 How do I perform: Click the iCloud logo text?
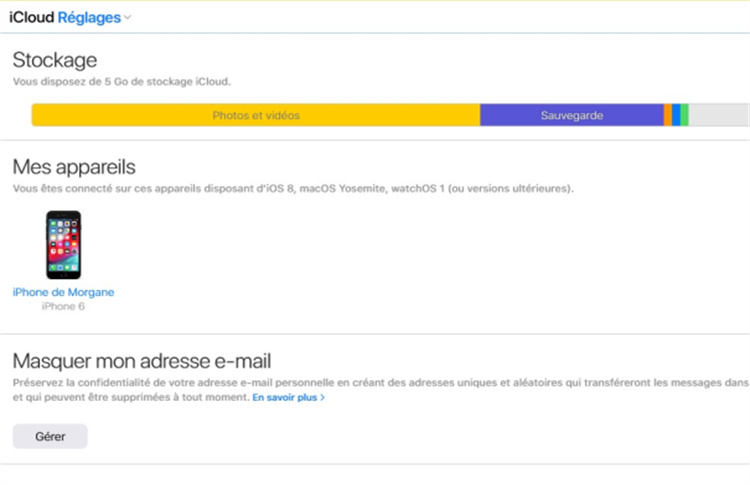[31, 17]
